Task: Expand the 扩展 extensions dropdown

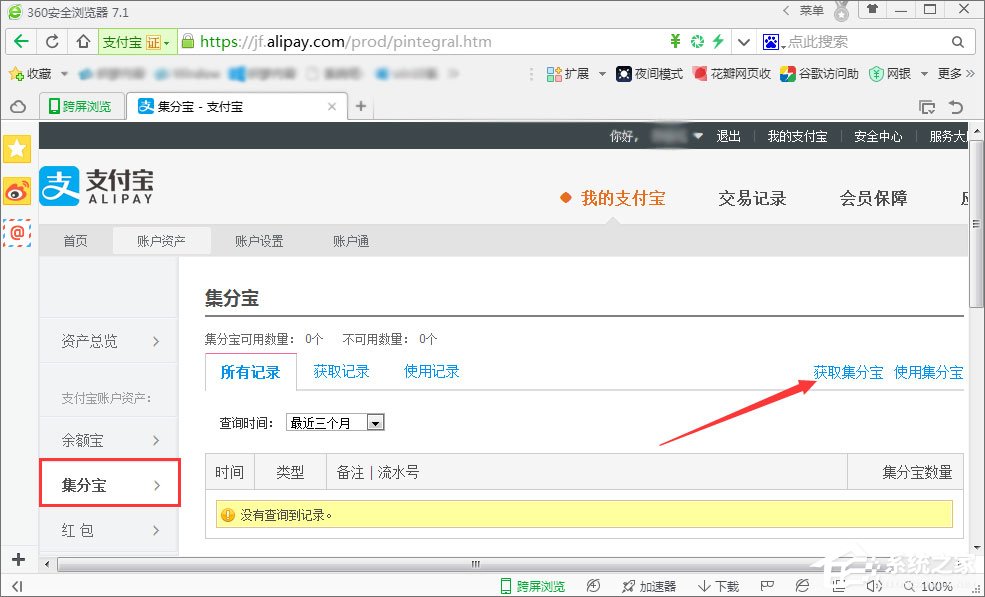Action: tap(573, 73)
